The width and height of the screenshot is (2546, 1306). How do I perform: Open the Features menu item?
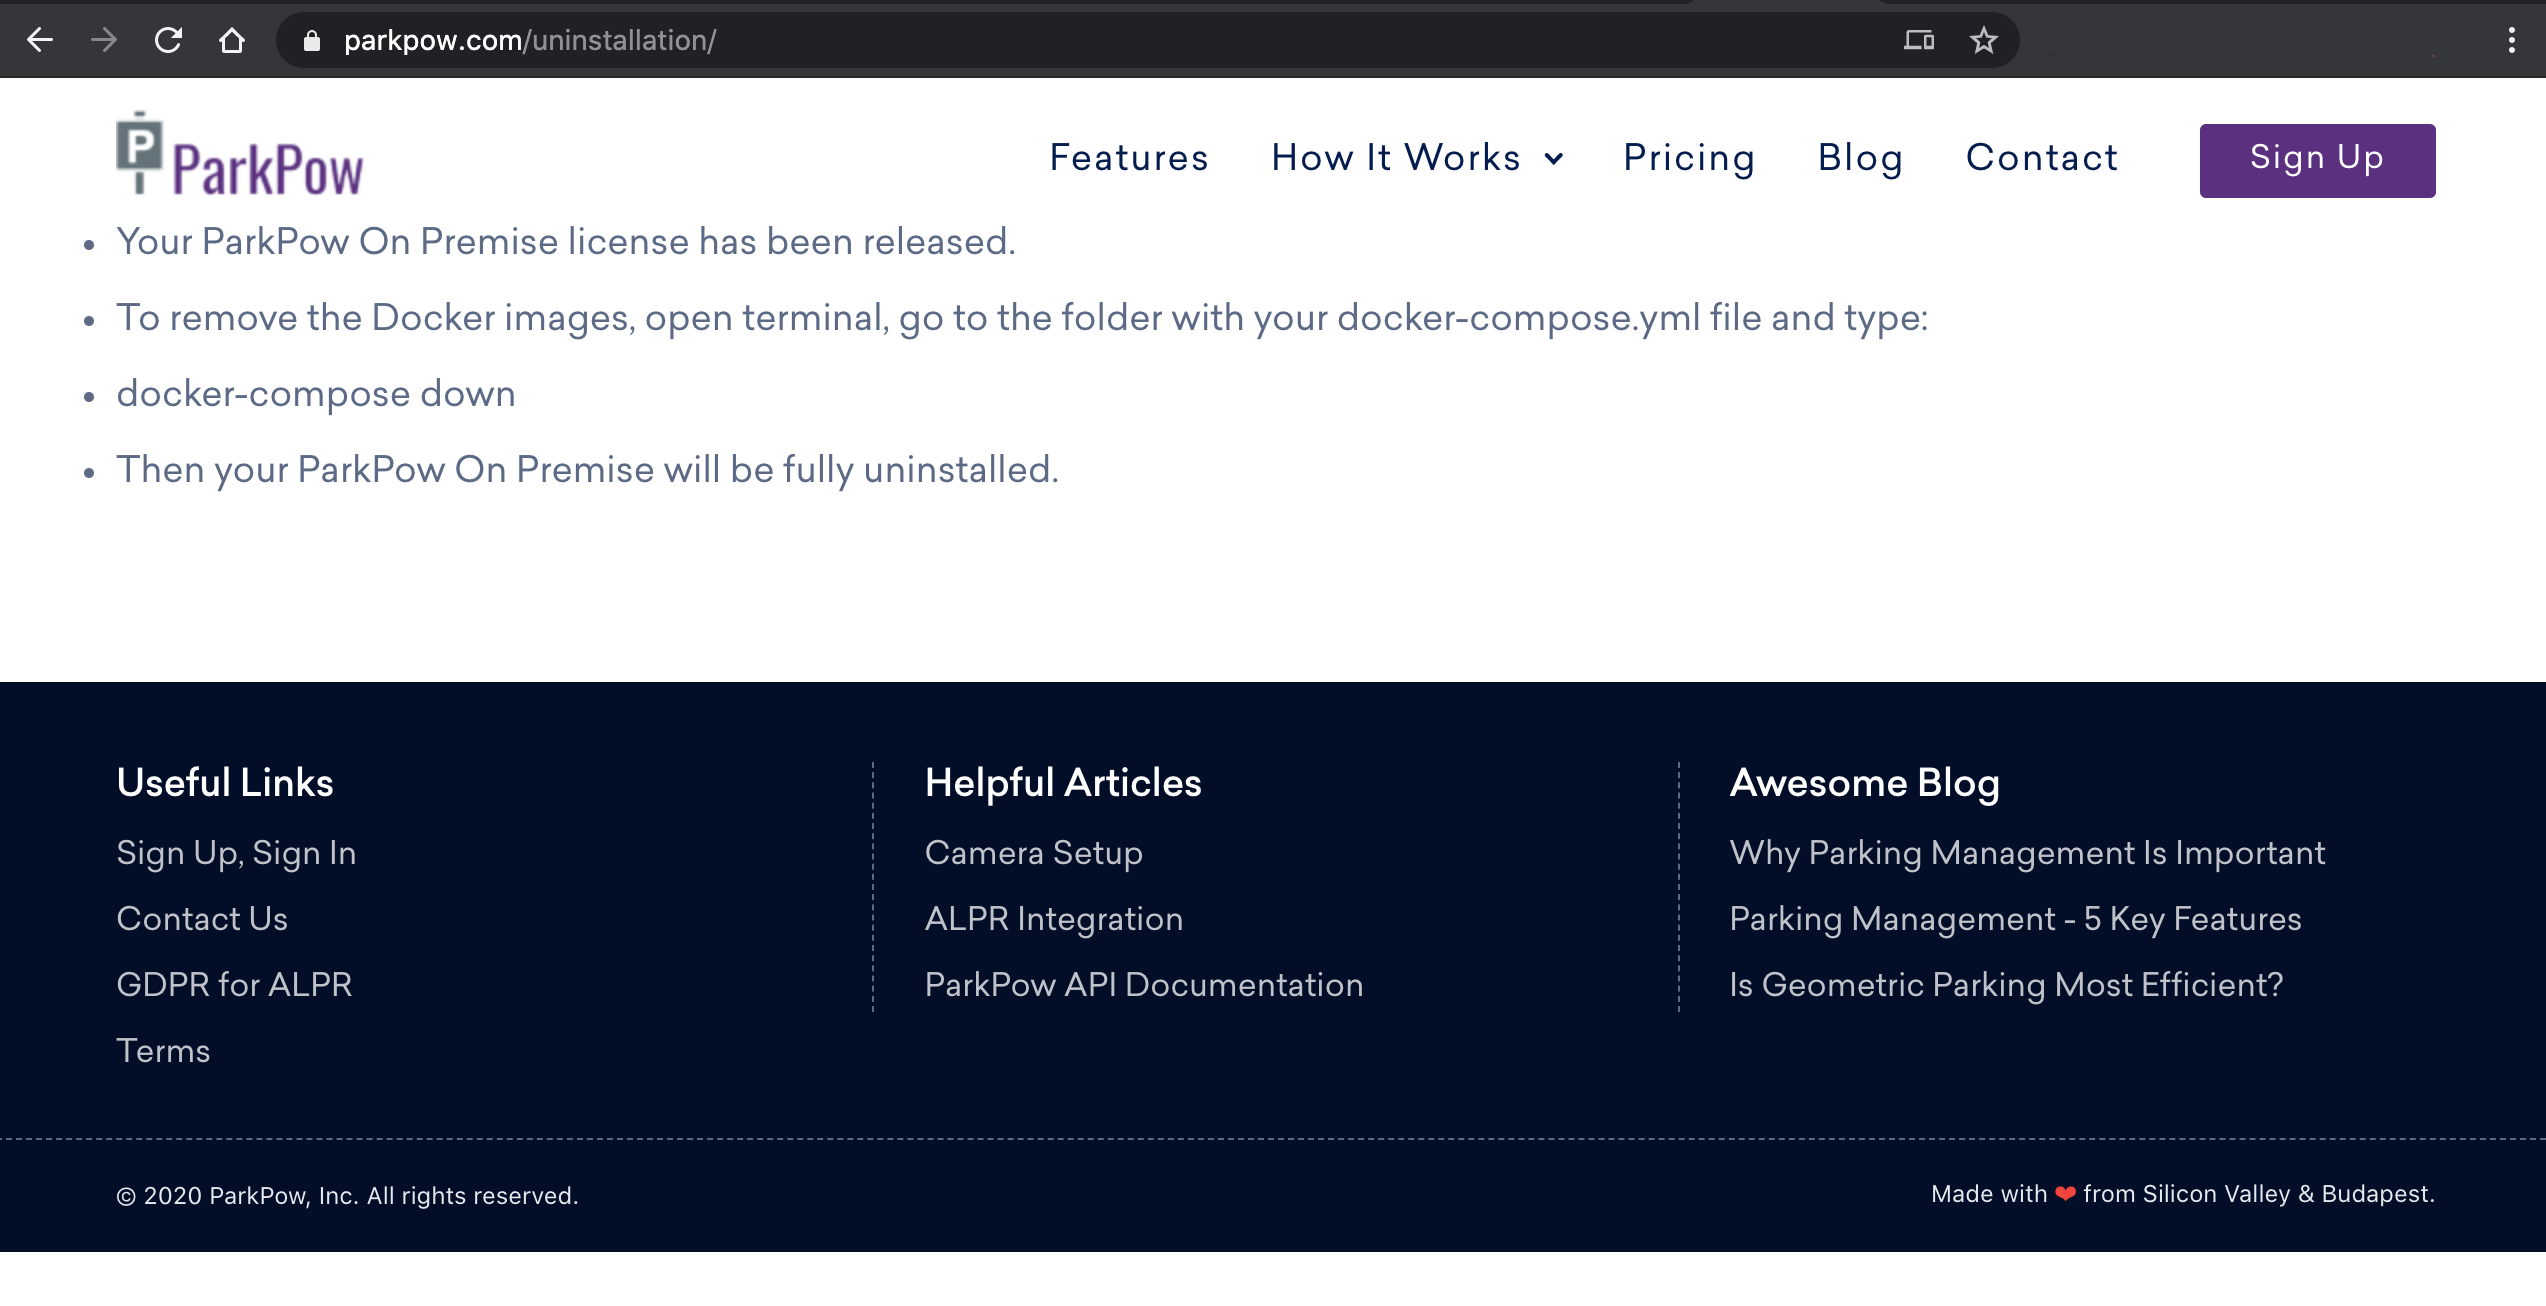[x=1129, y=158]
